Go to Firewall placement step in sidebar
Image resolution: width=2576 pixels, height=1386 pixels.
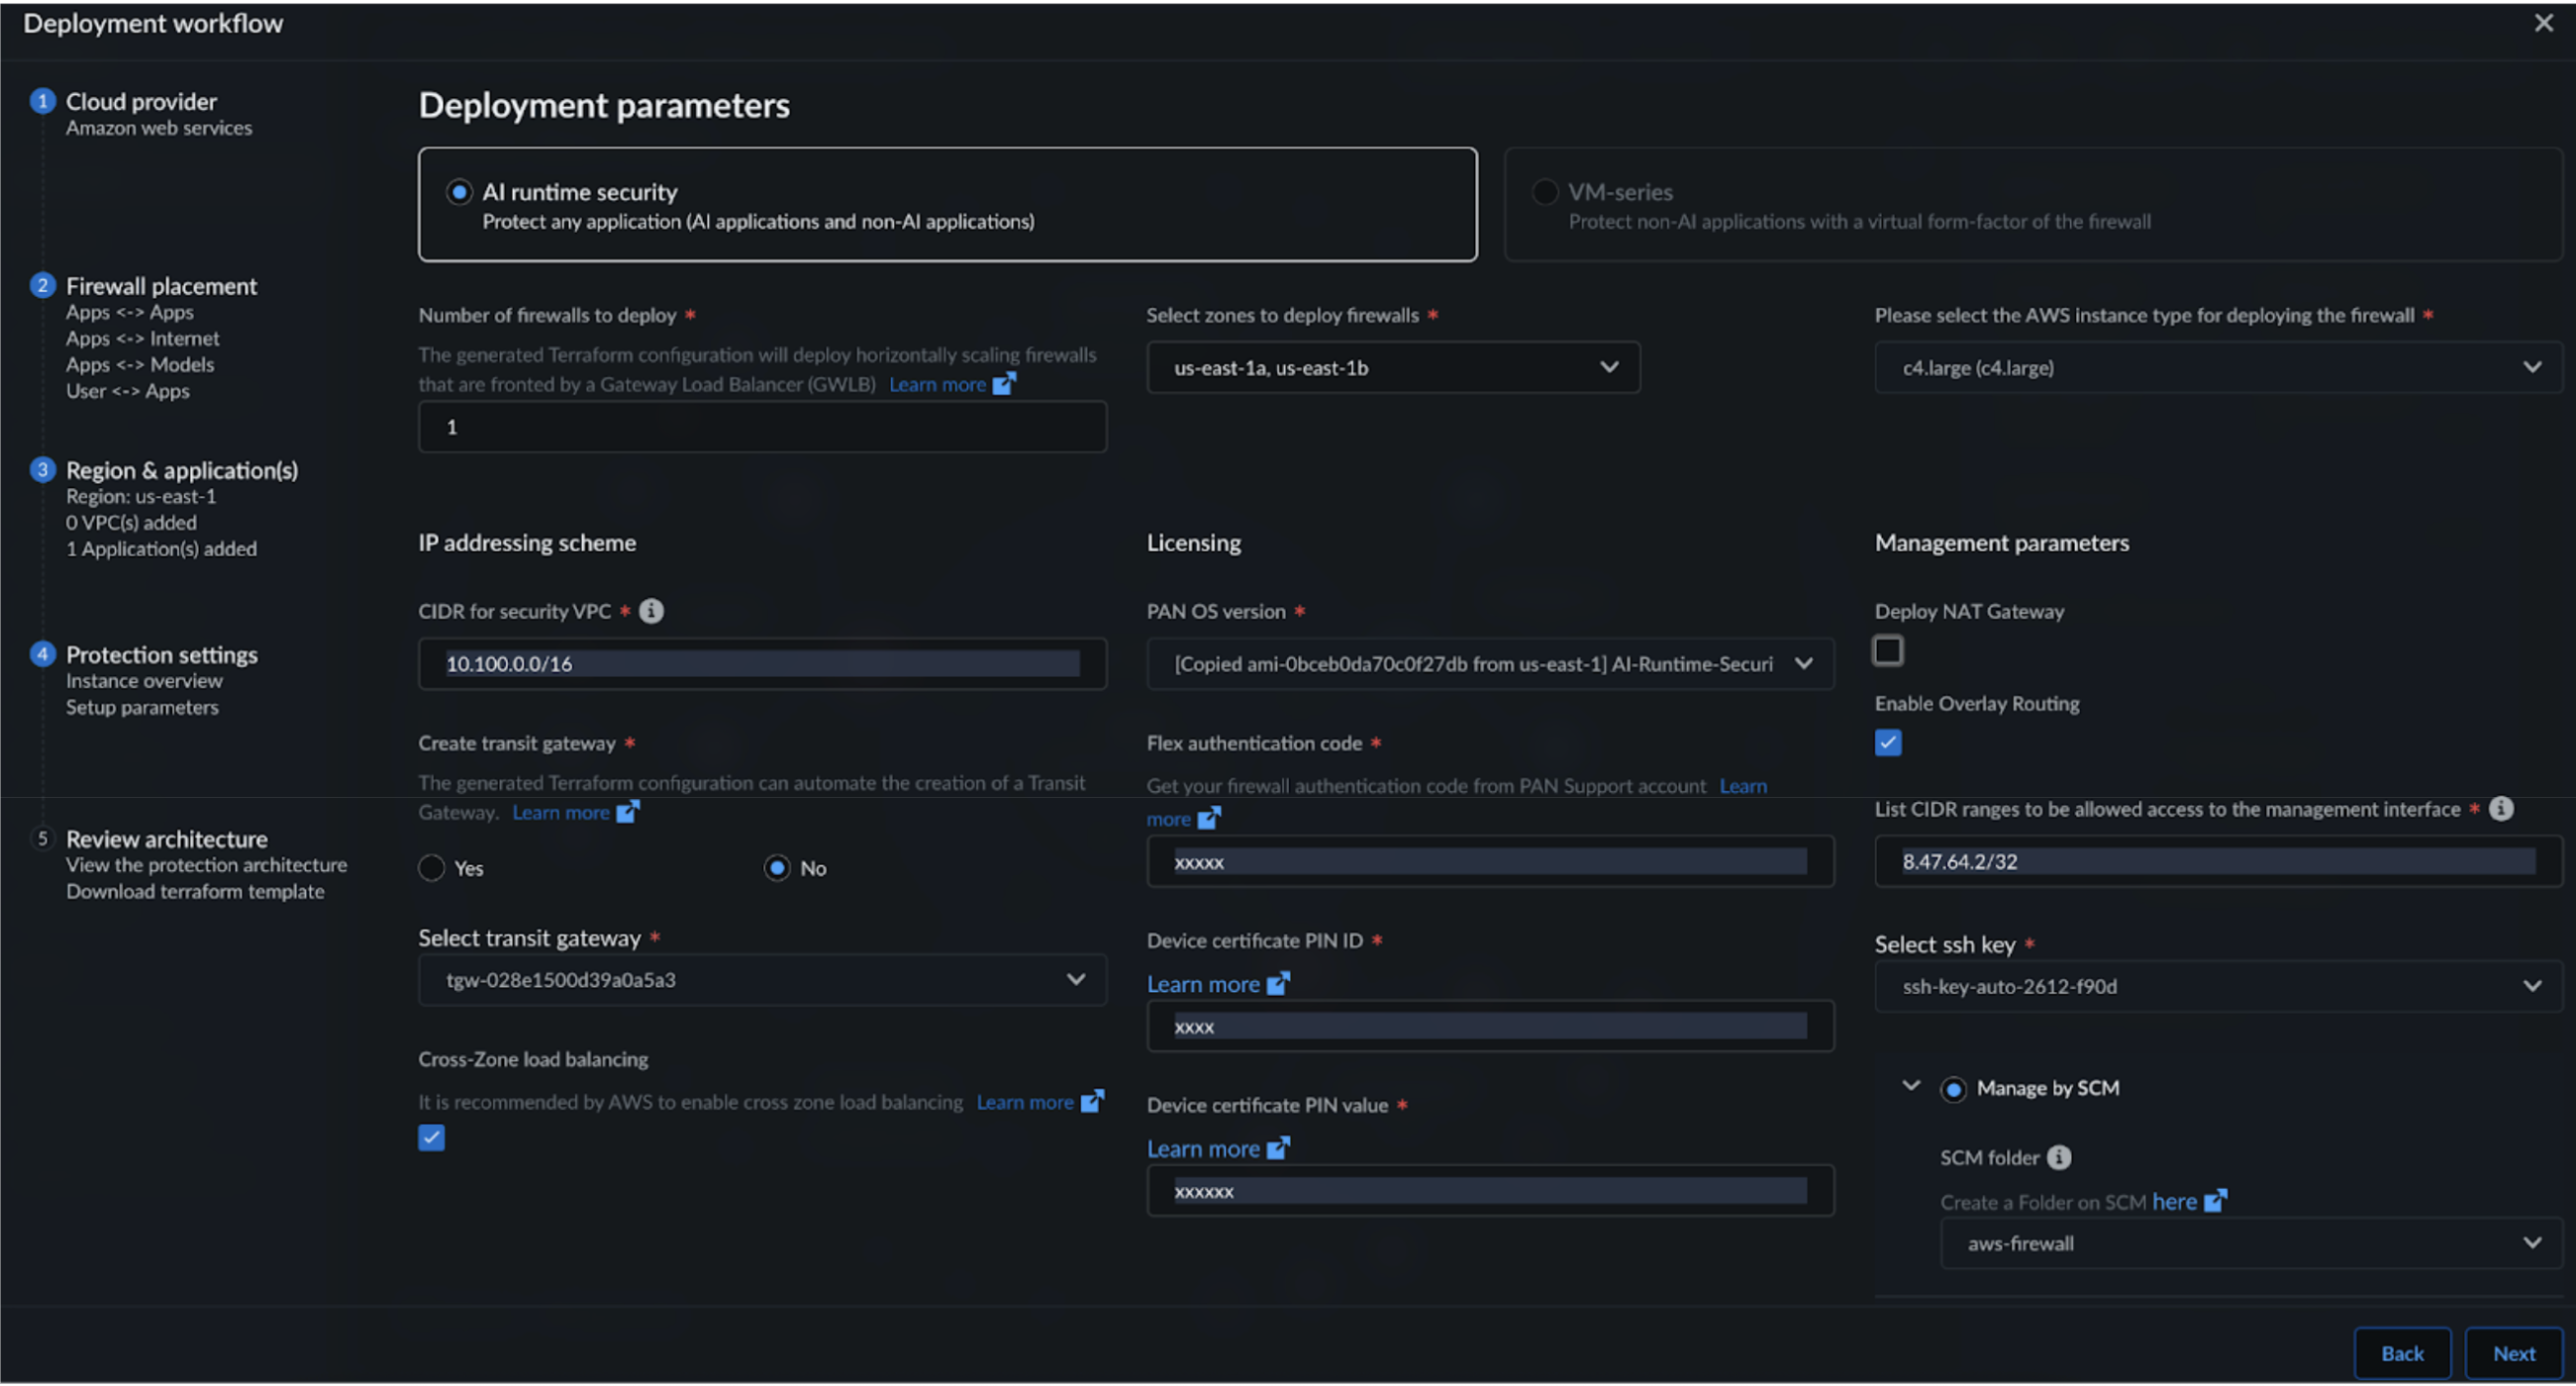161,286
